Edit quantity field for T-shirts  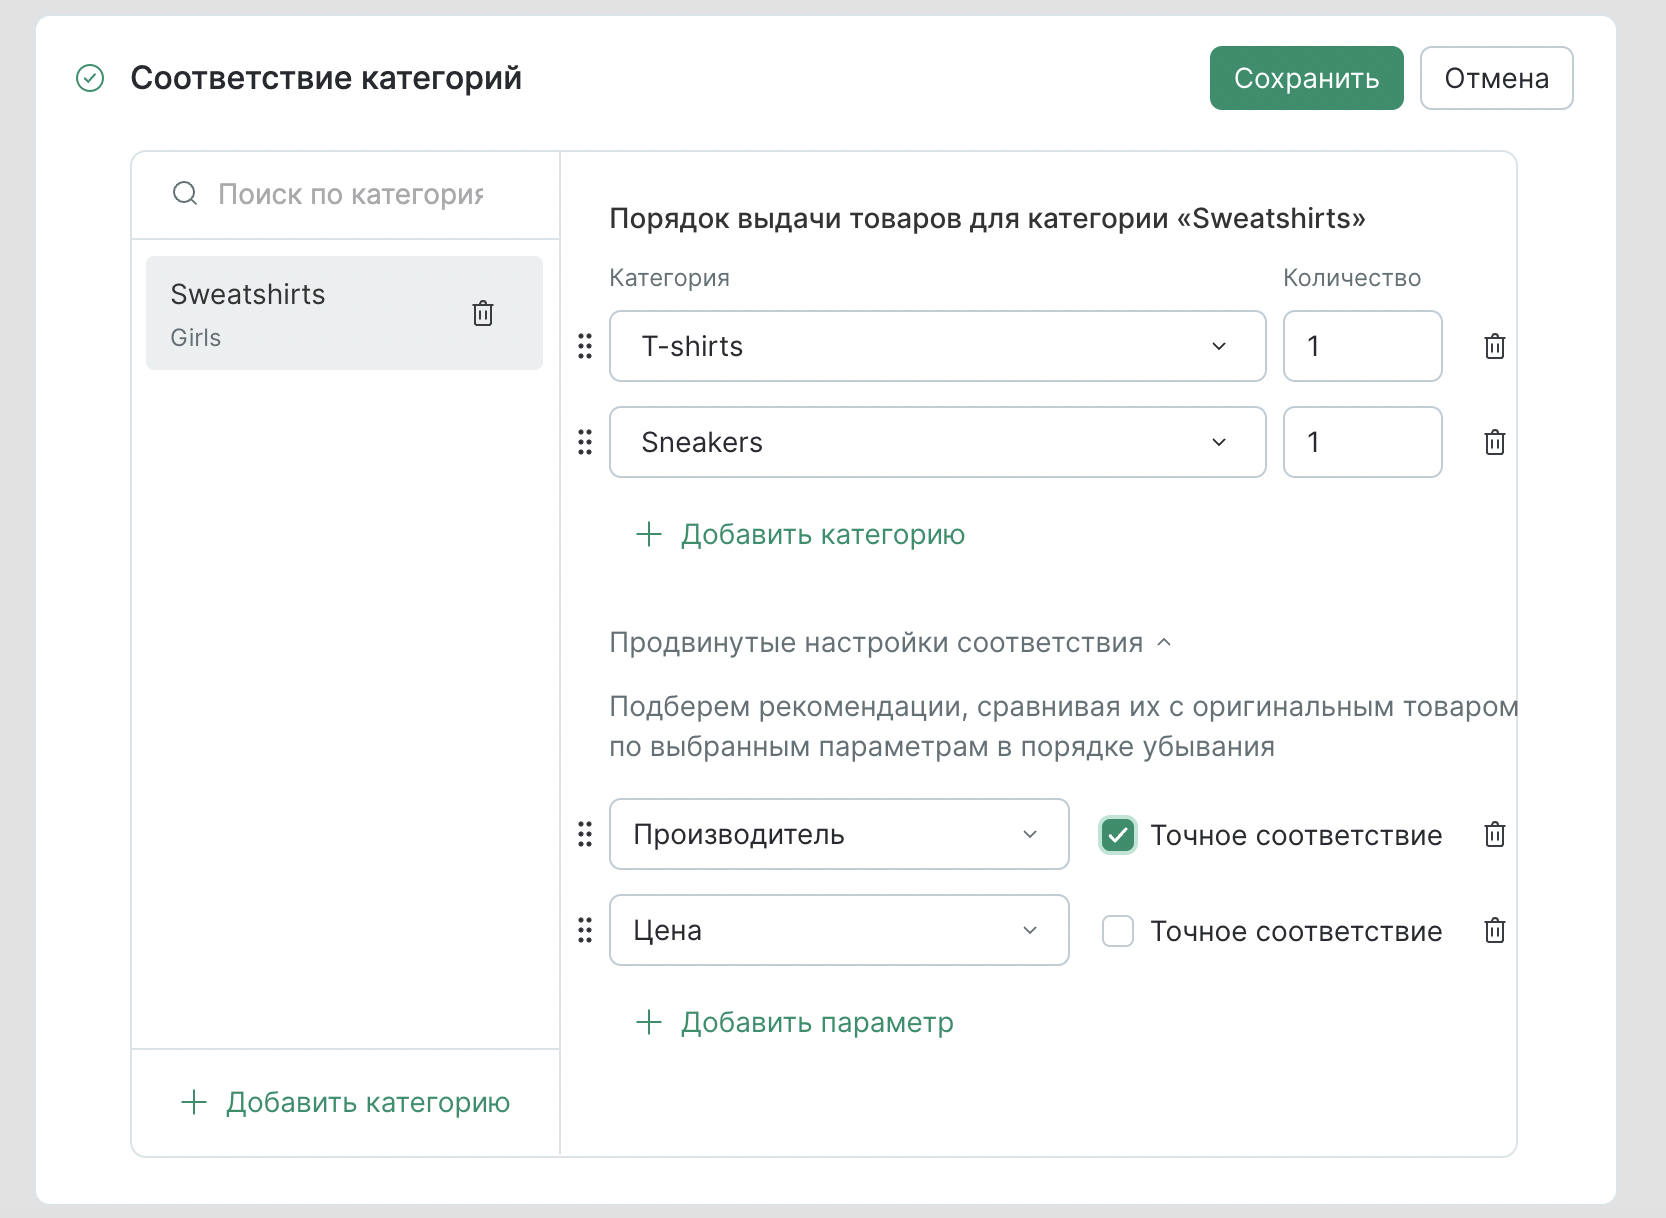click(x=1362, y=346)
